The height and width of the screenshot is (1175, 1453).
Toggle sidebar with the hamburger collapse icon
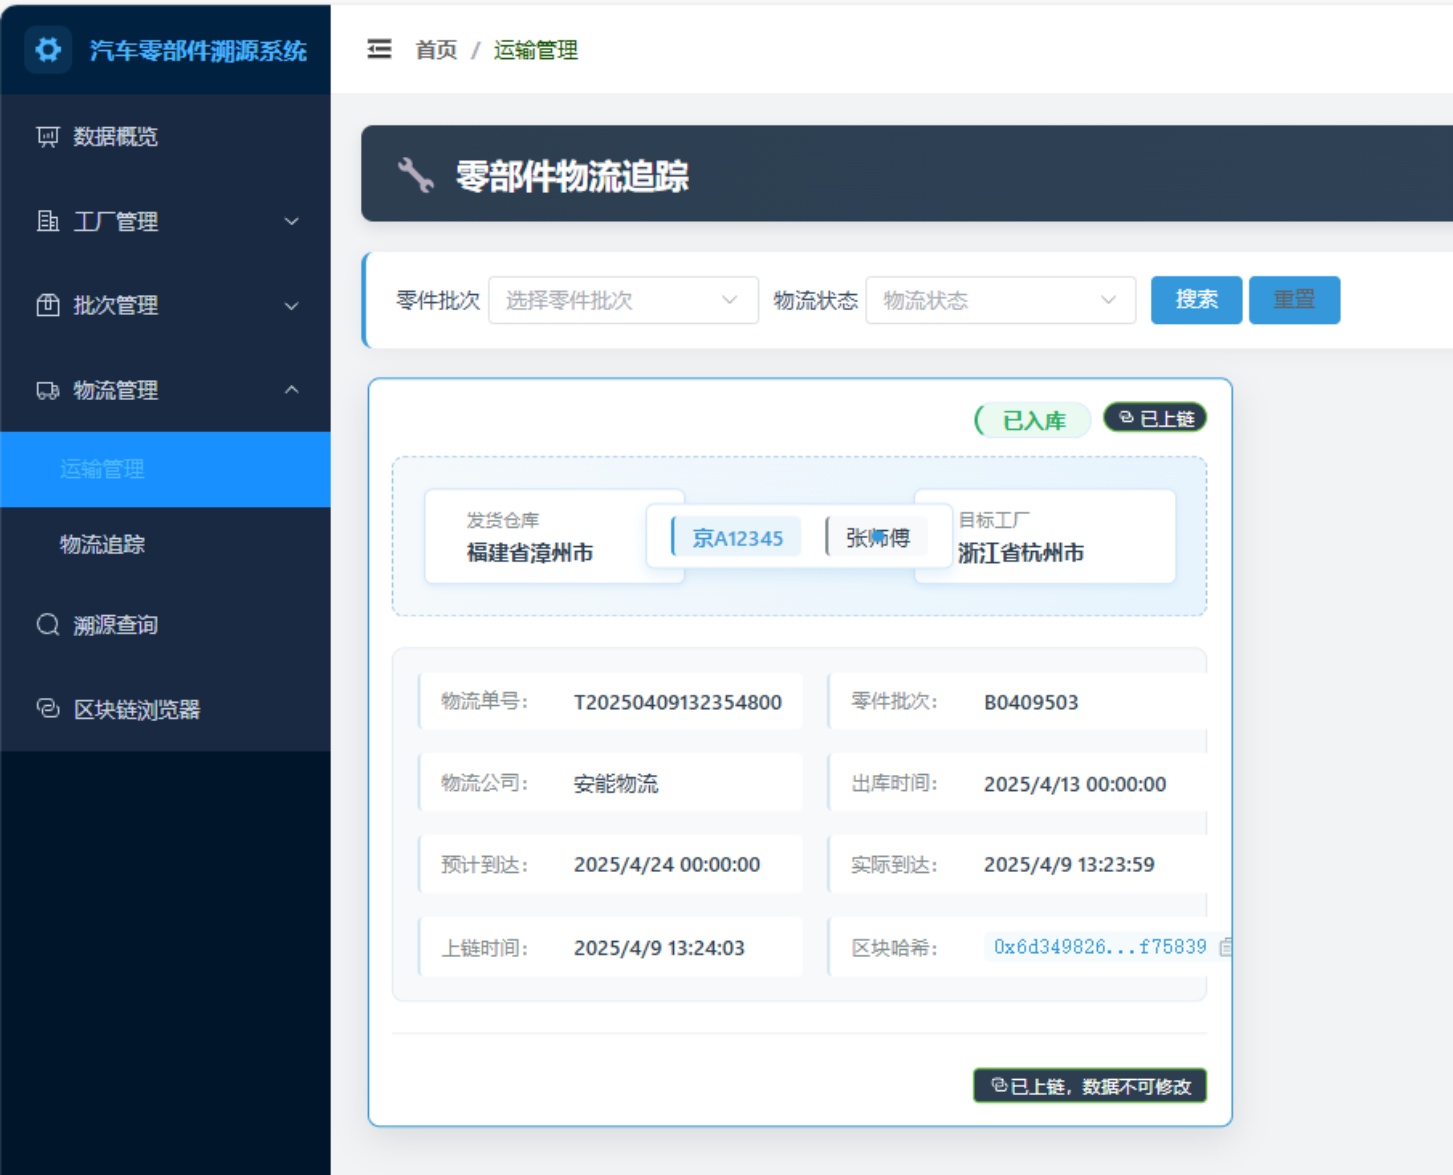coord(379,49)
